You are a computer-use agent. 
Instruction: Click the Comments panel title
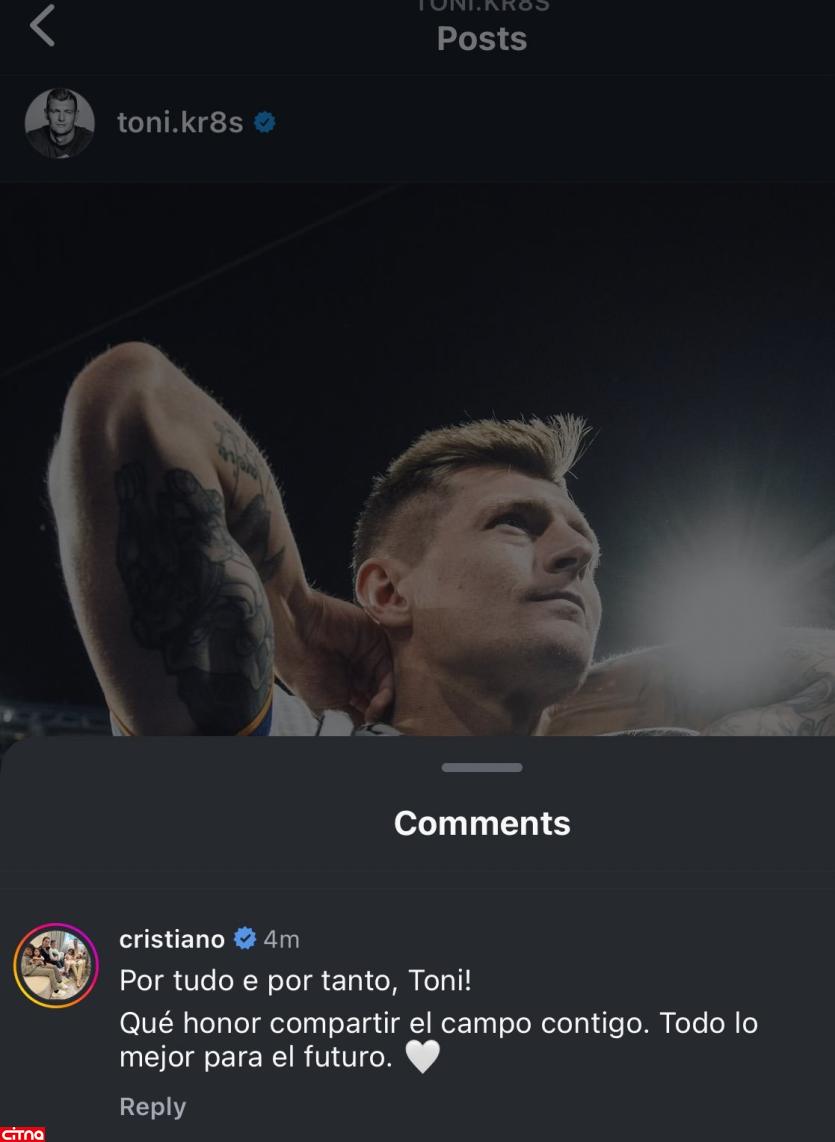[482, 823]
